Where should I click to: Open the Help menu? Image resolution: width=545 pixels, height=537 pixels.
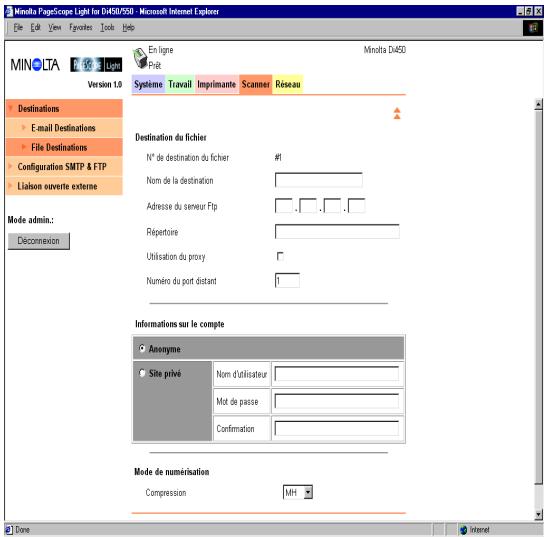(x=128, y=27)
